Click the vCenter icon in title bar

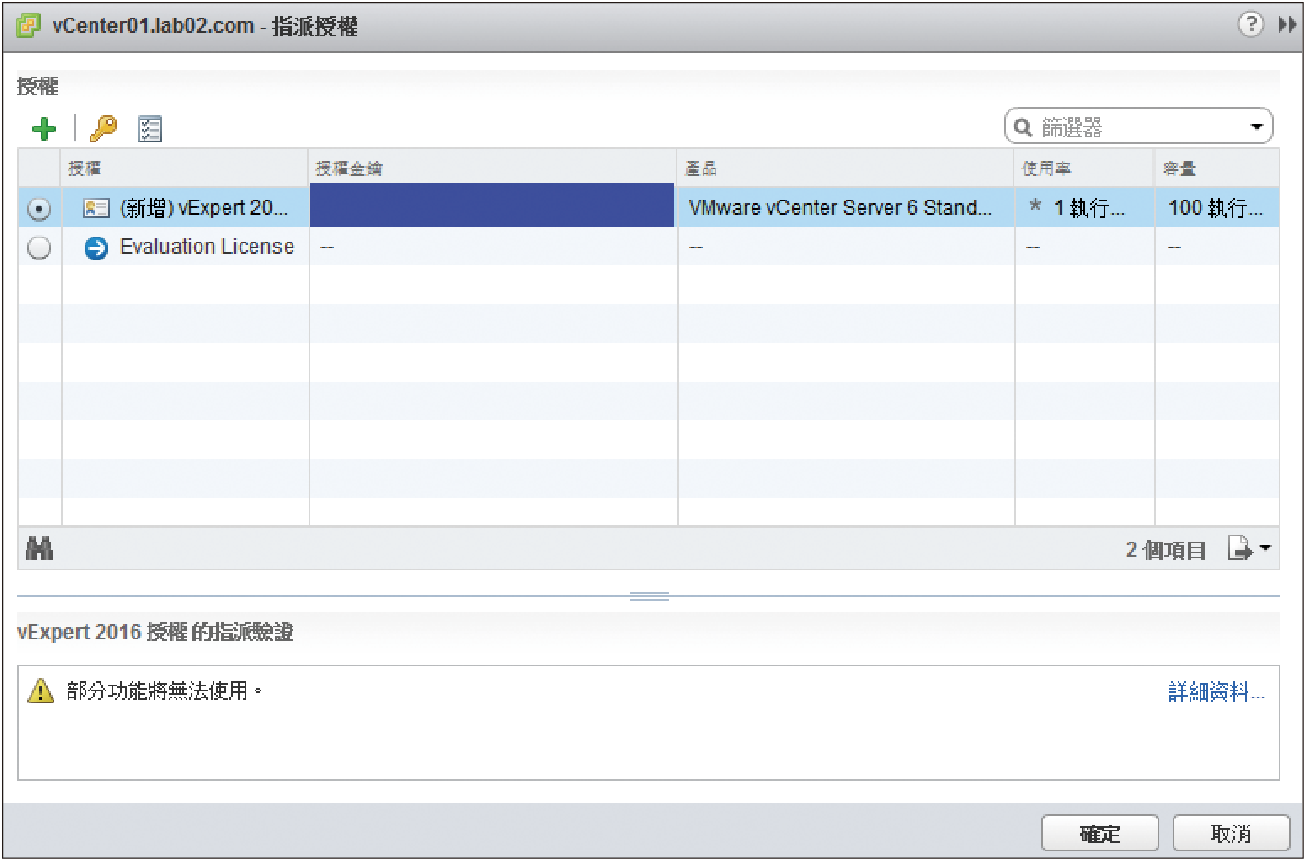click(29, 26)
